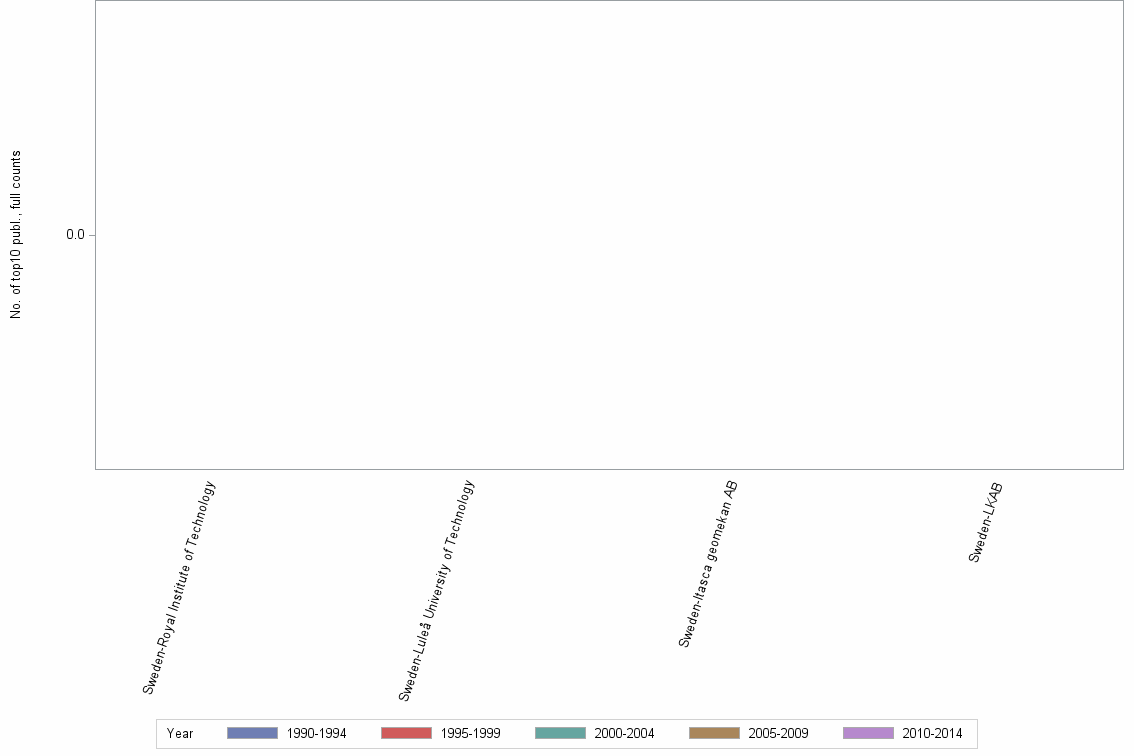The width and height of the screenshot is (1134, 756).
Task: Click the legend bar at the bottom
Action: 563,733
